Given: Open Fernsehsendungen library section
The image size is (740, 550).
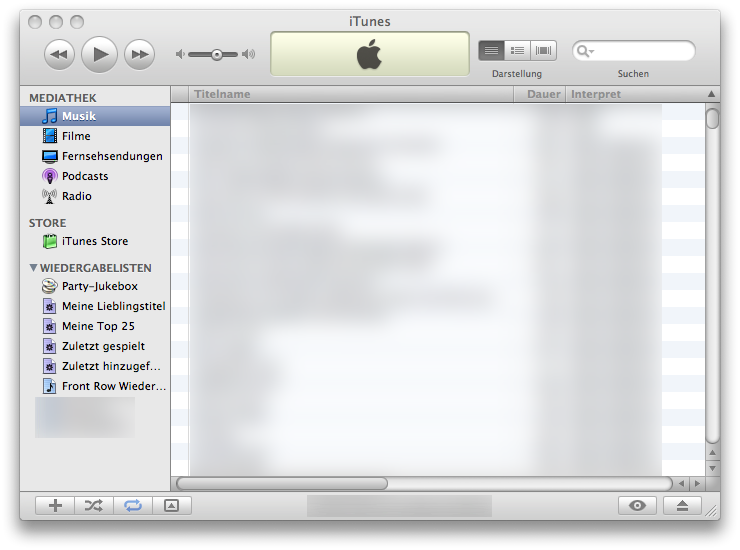Looking at the screenshot, I should 95,156.
